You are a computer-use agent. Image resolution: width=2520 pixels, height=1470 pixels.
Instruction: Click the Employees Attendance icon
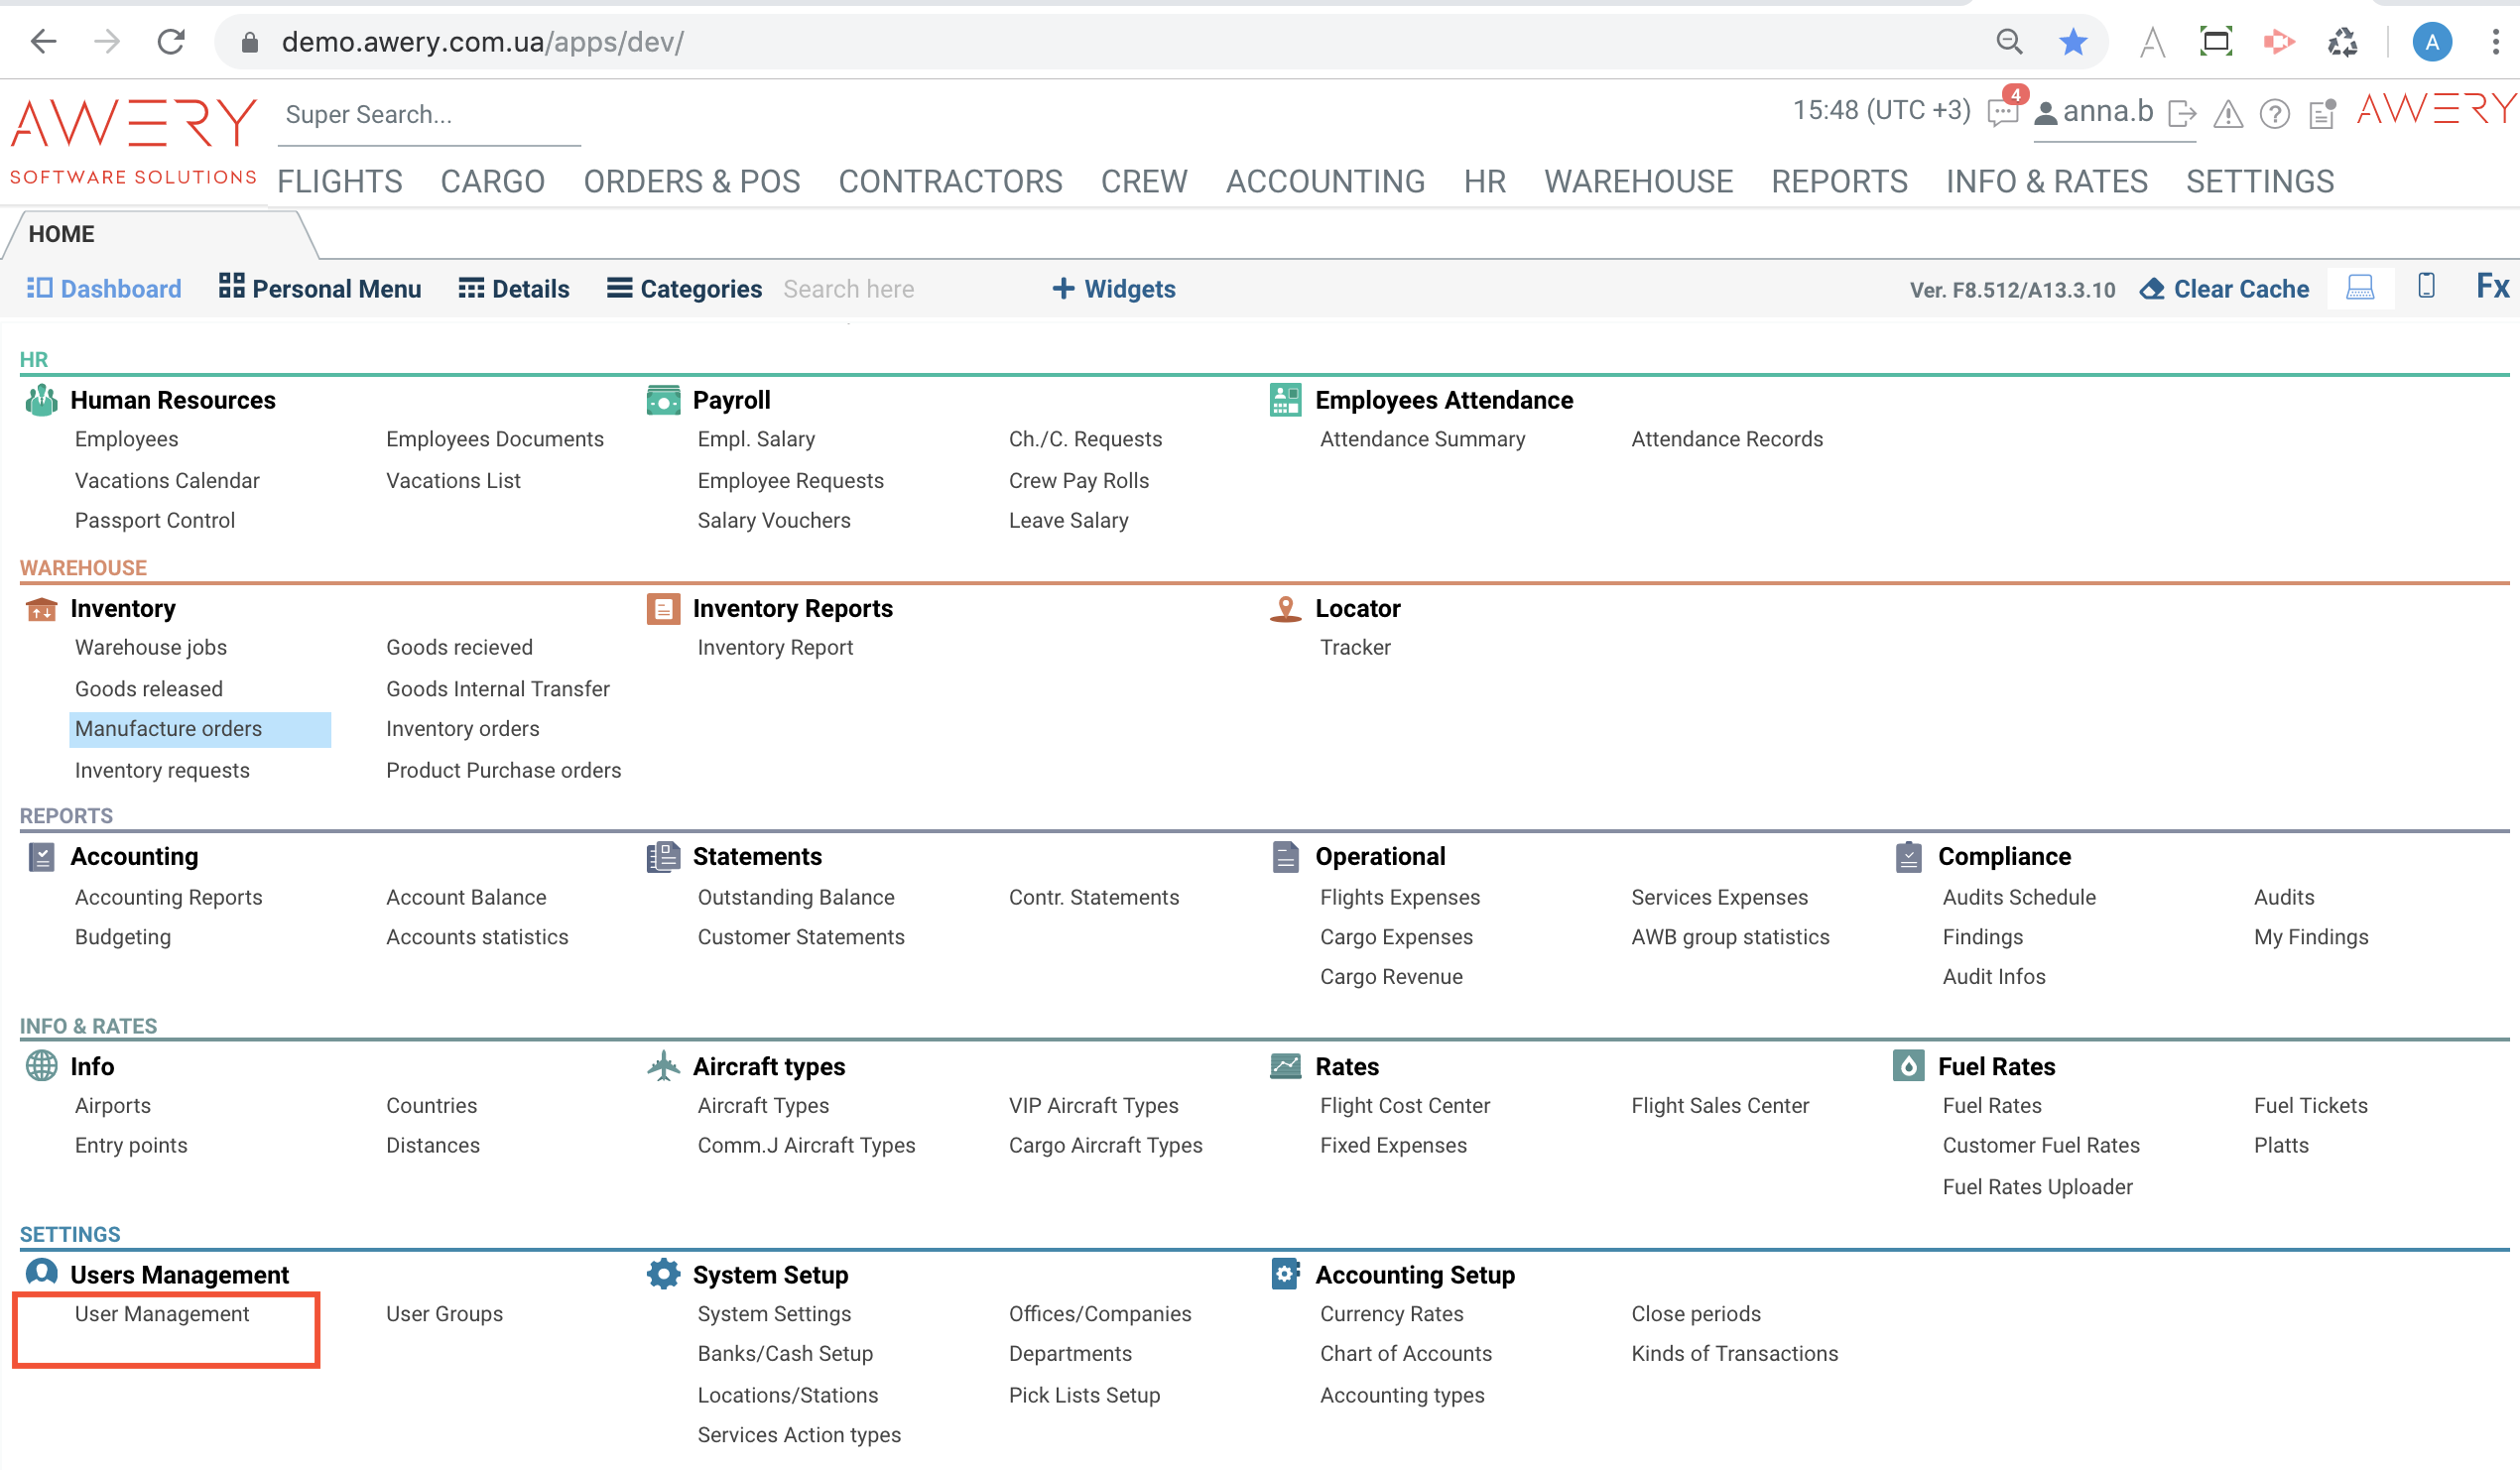pyautogui.click(x=1285, y=400)
